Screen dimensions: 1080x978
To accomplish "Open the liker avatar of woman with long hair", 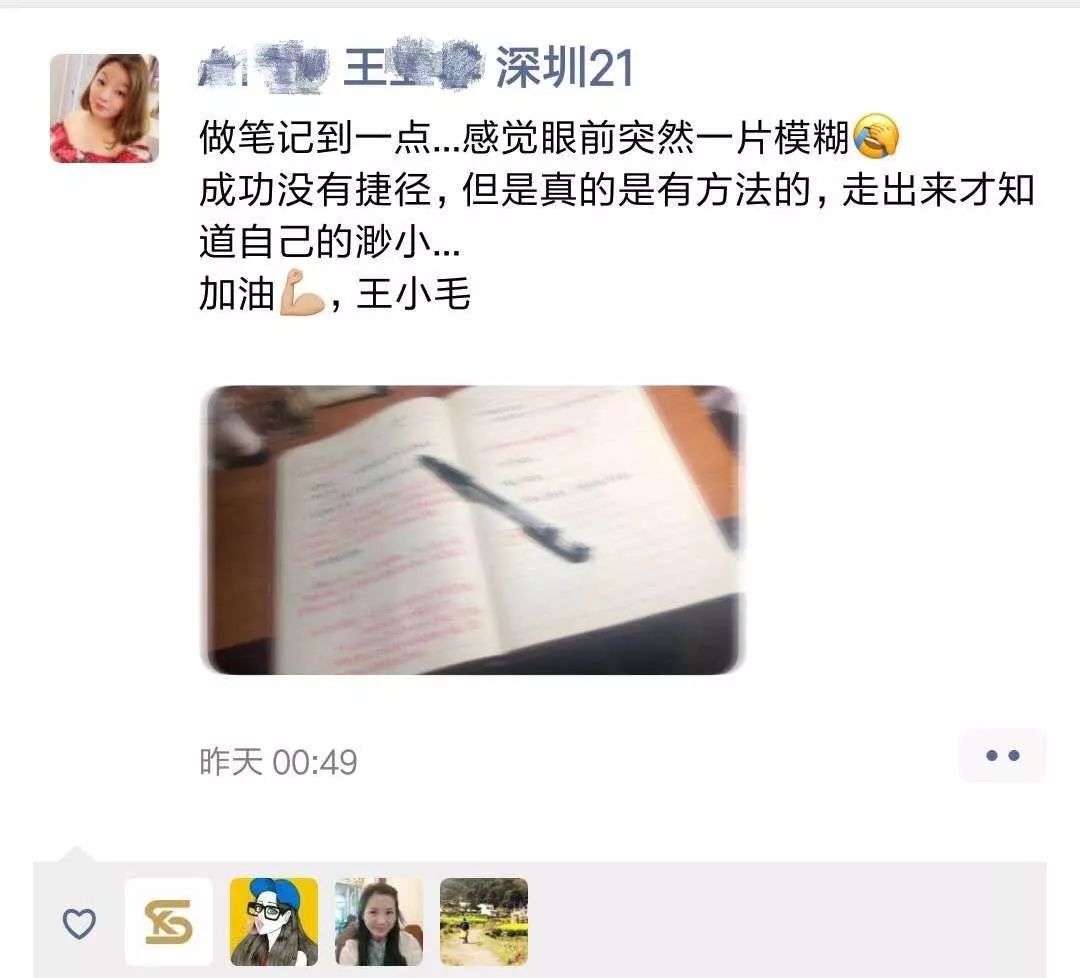I will point(379,922).
